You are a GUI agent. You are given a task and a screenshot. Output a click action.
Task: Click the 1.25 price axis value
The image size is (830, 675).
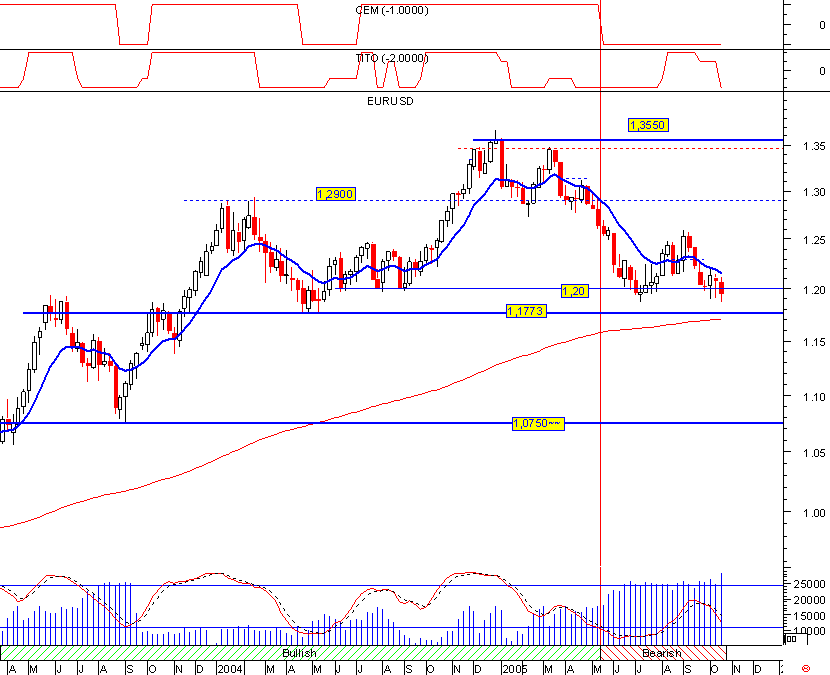point(814,240)
